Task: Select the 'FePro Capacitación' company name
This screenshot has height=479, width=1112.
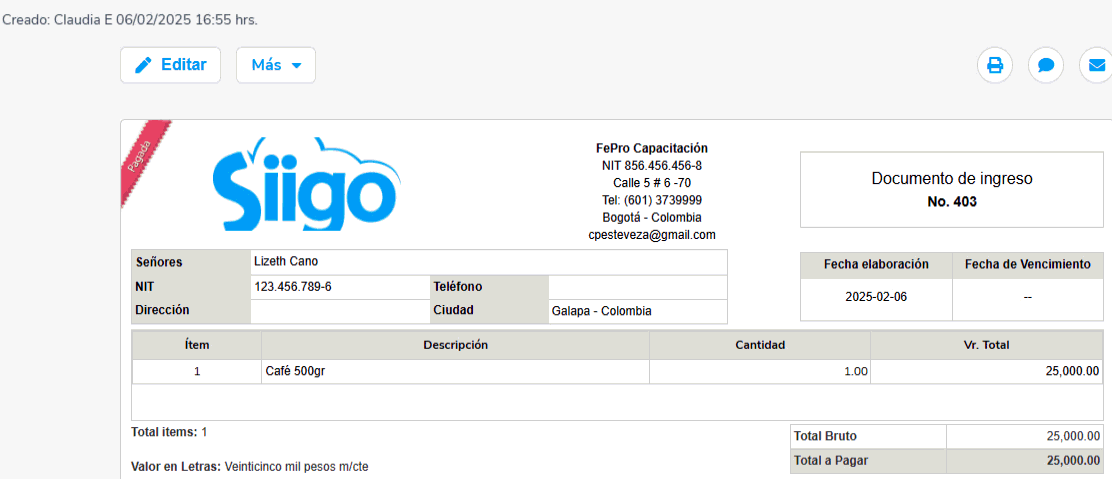Action: (652, 148)
